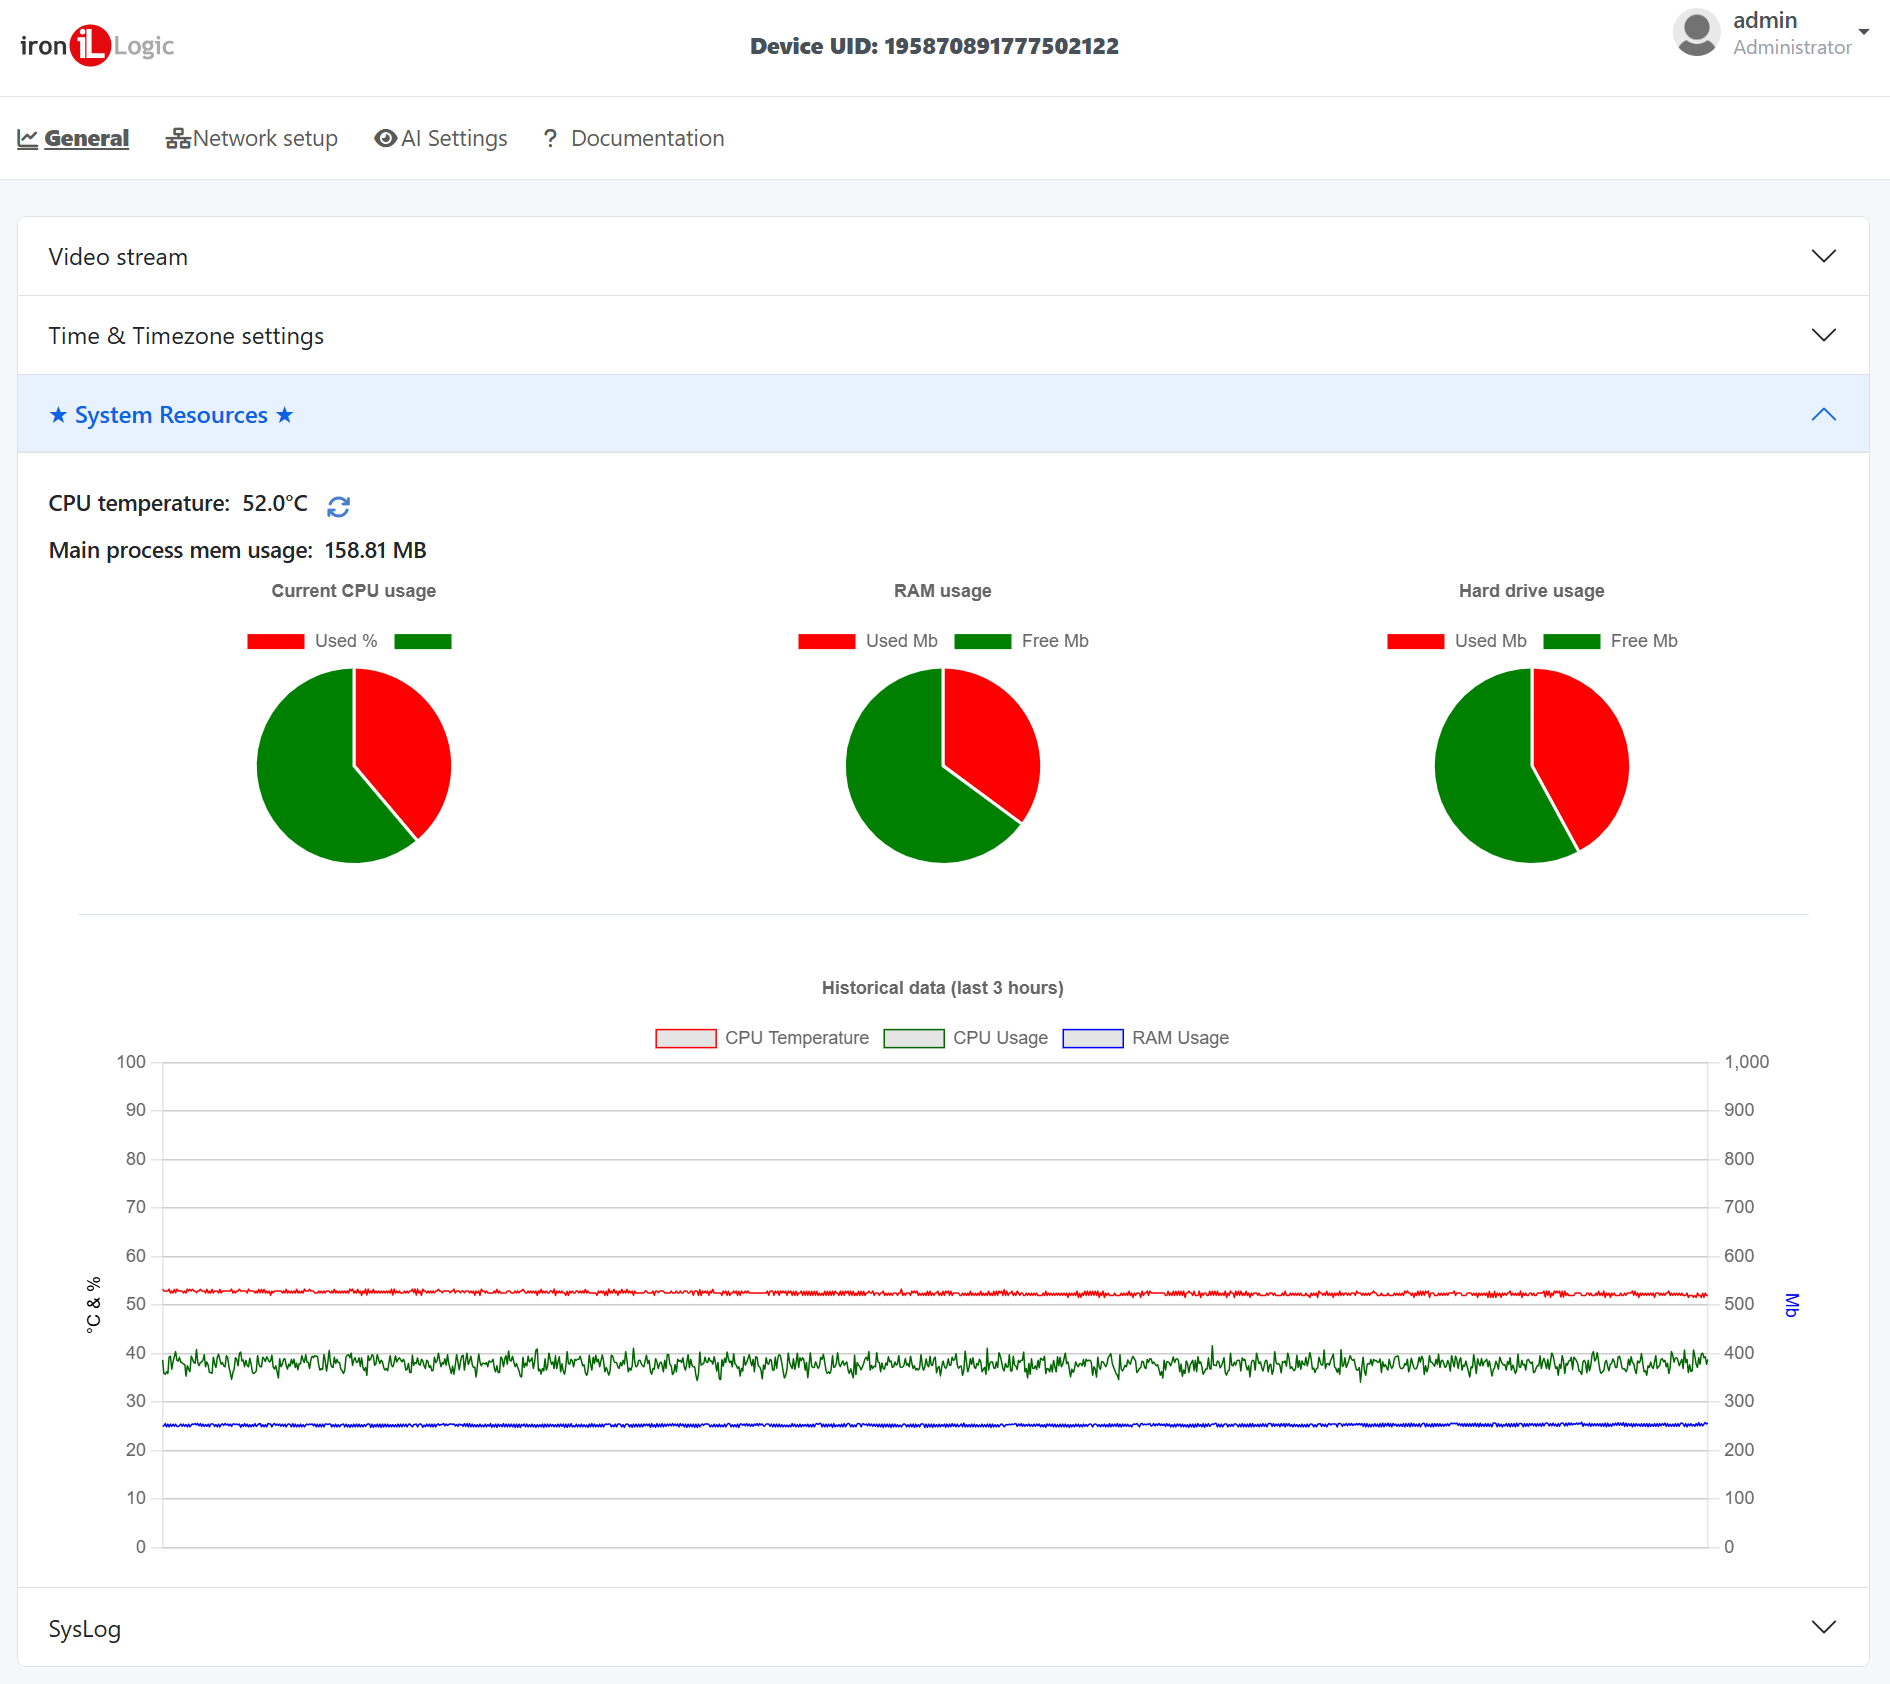Image resolution: width=1890 pixels, height=1684 pixels.
Task: Open the AI Settings tab
Action: (x=454, y=139)
